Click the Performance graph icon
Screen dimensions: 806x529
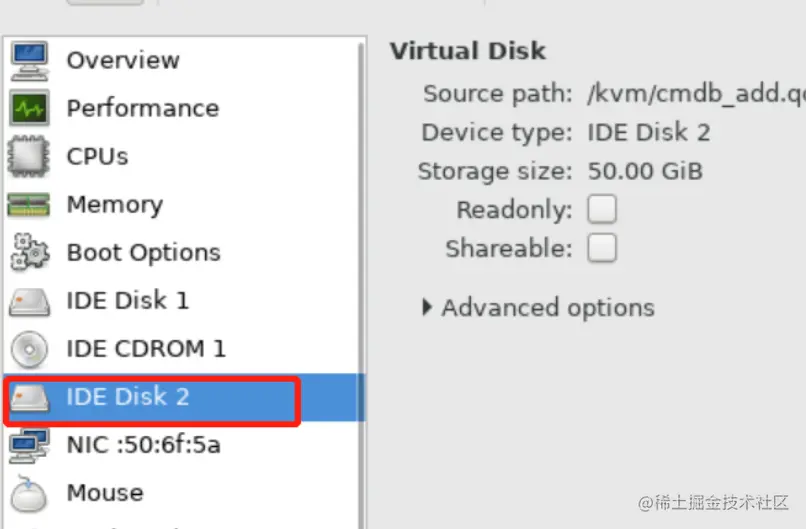[x=29, y=108]
